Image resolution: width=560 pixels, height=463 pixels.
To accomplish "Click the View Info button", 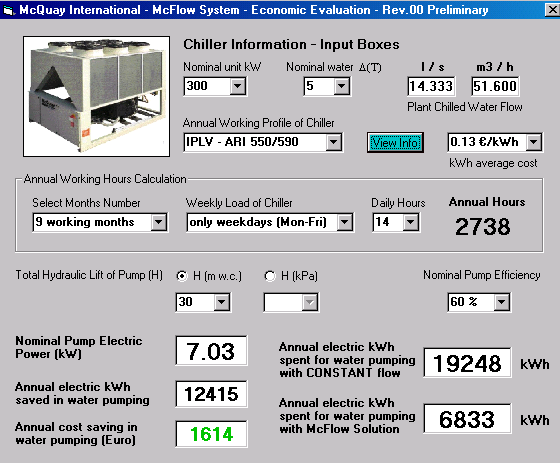I will [x=395, y=143].
